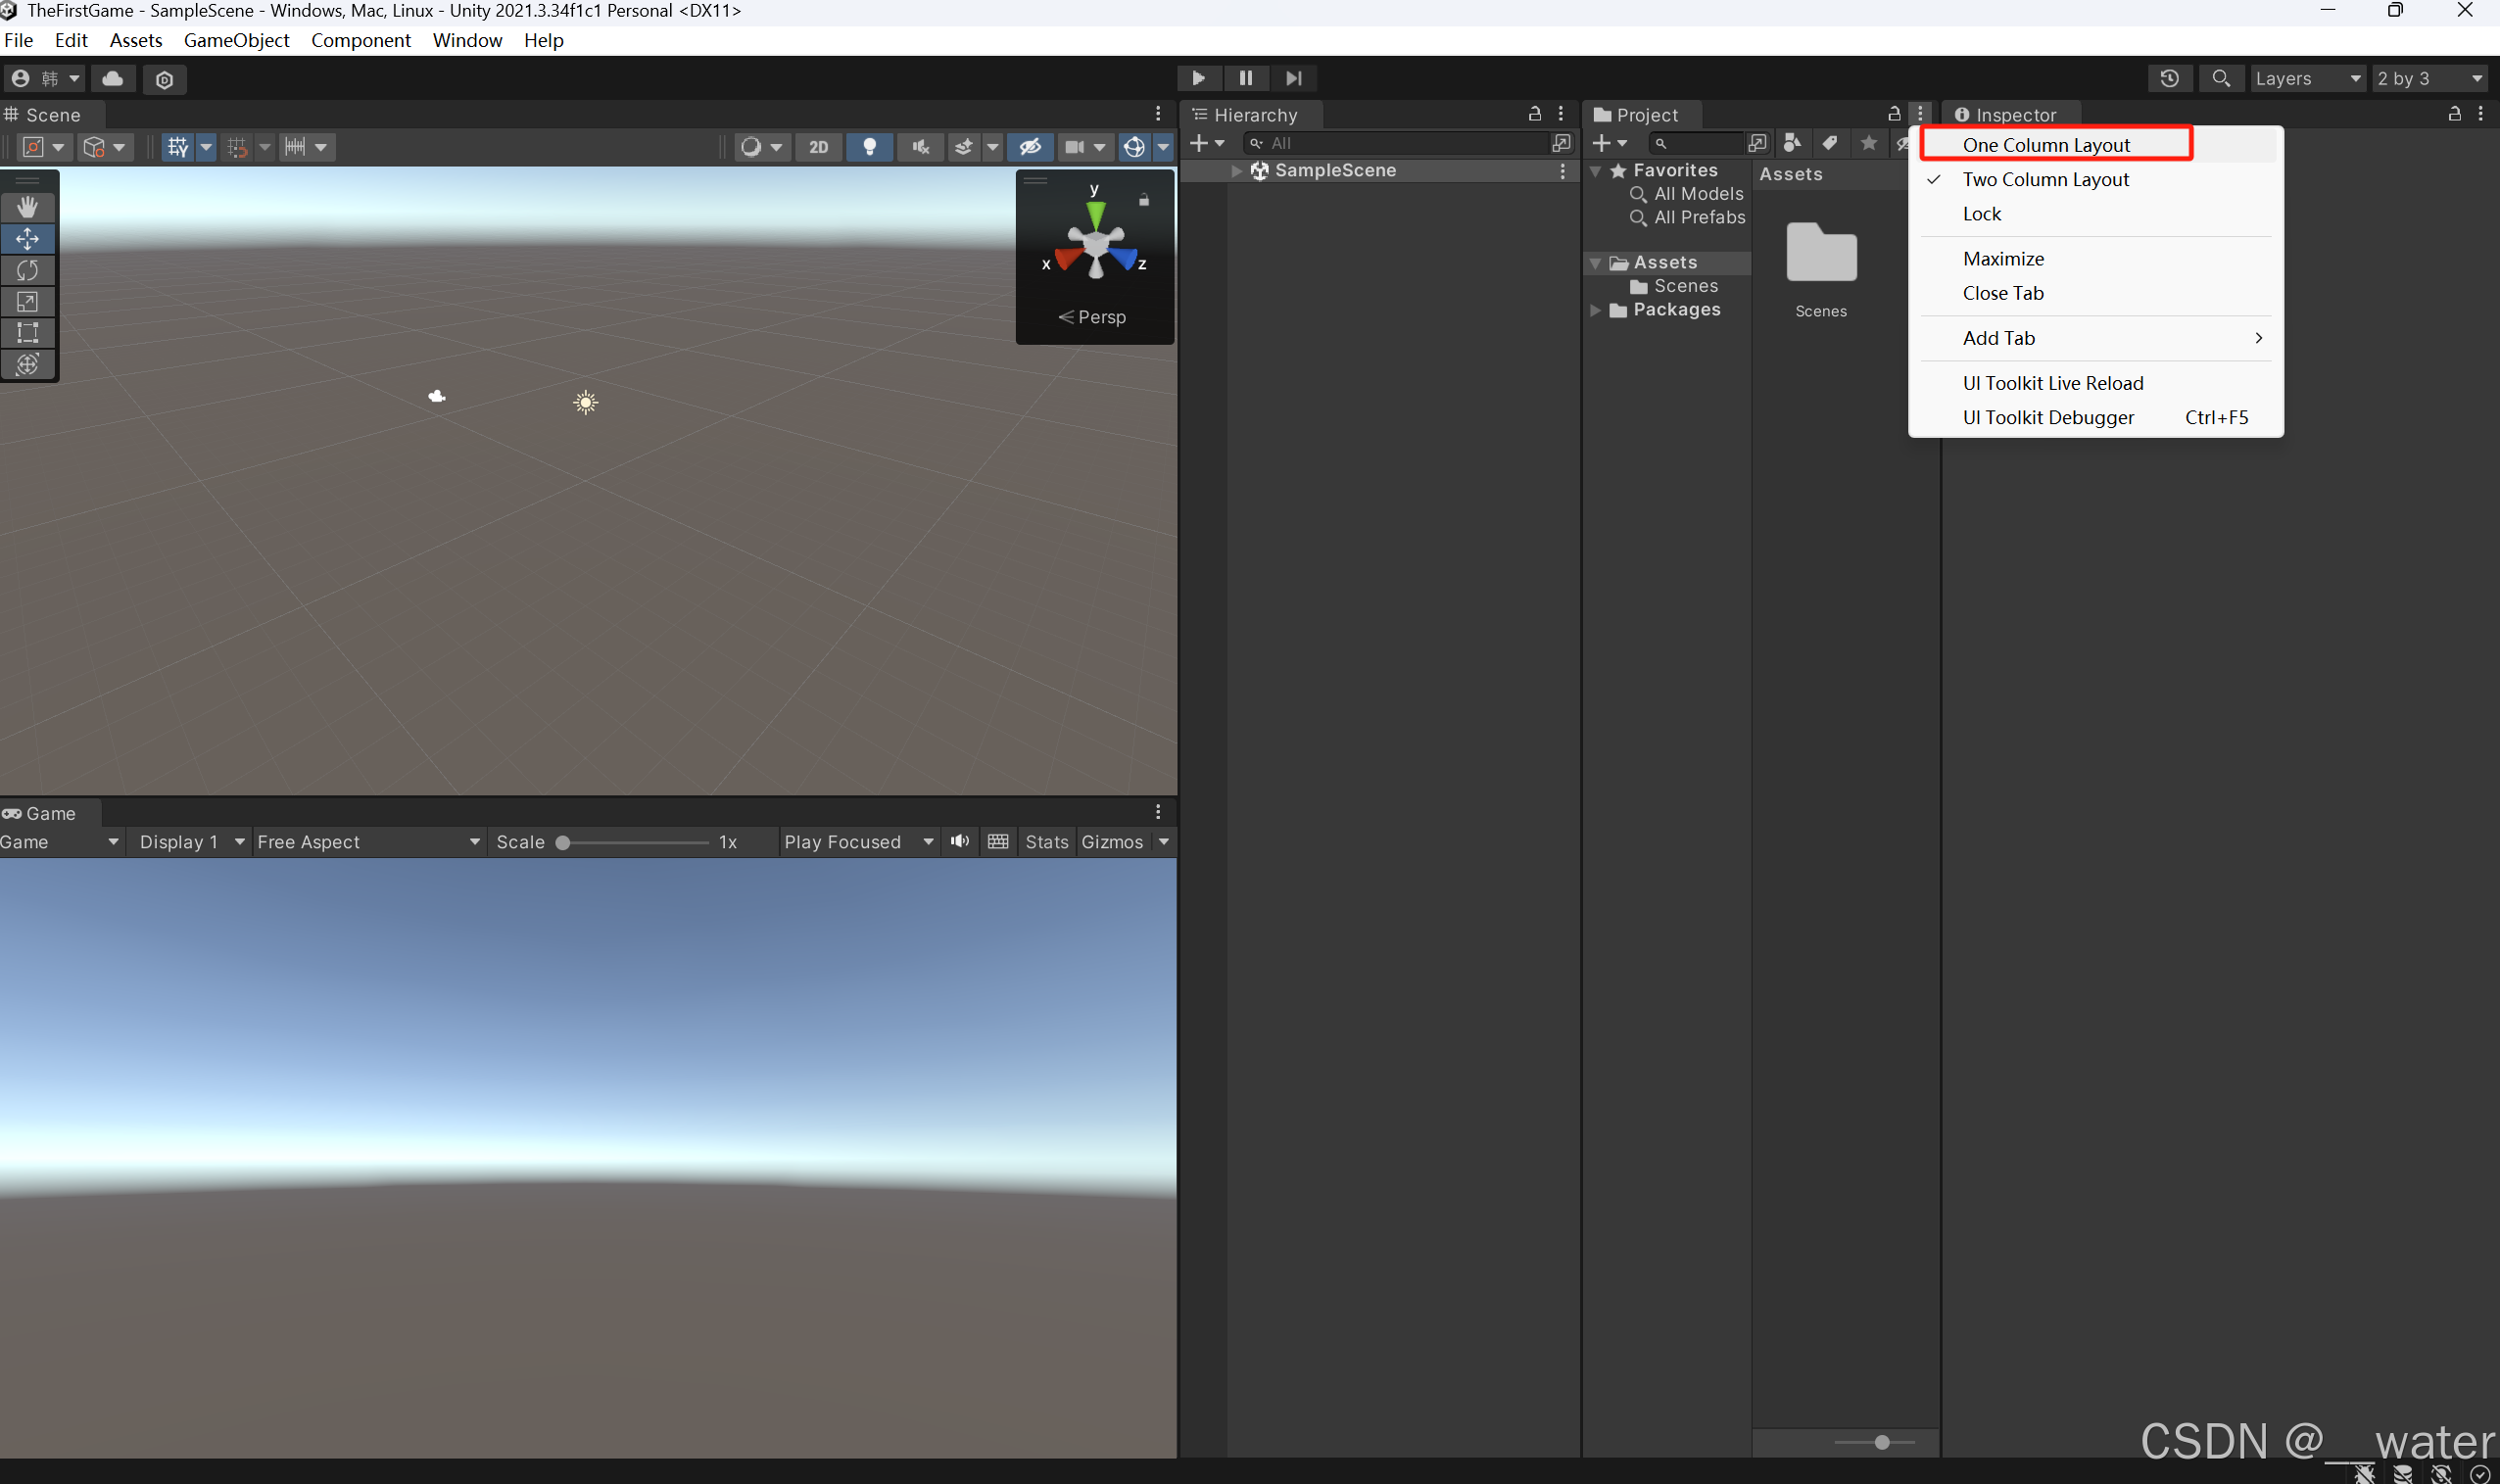The width and height of the screenshot is (2500, 1484).
Task: Click Close Tab in context menu
Action: 2003,293
